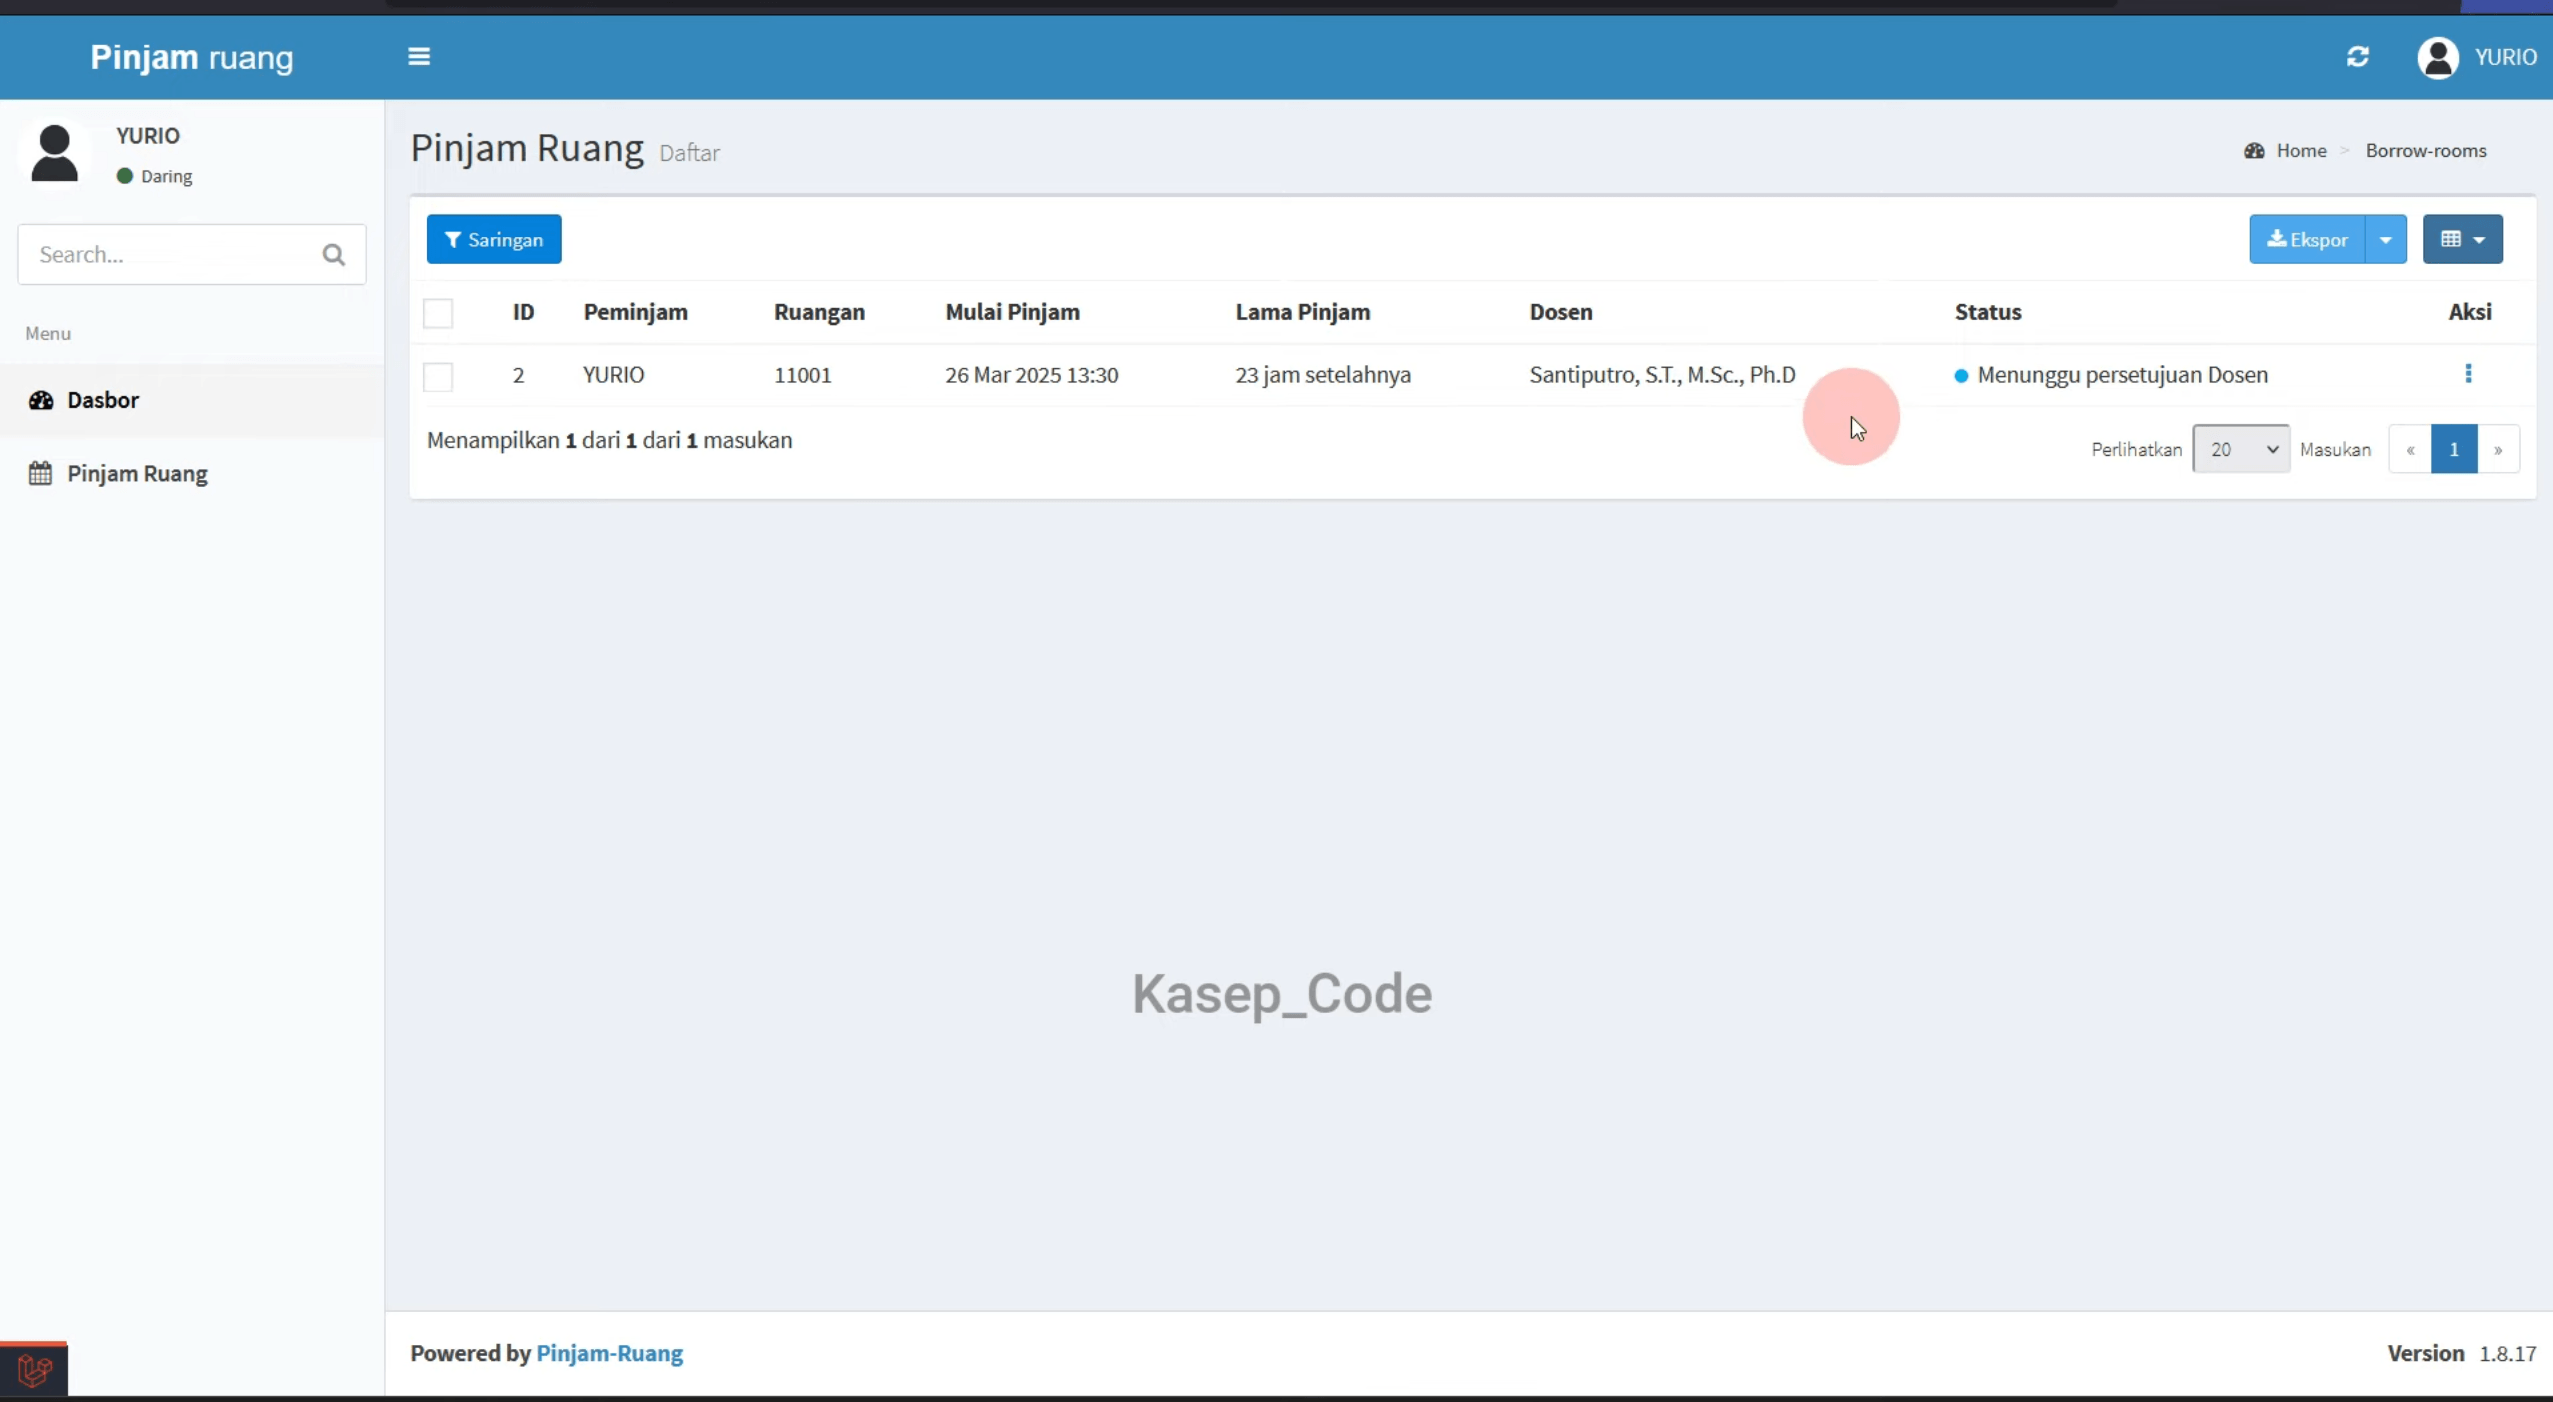Screen dimensions: 2553x1402
Task: Open the three-dot action menu for row 2
Action: (2468, 374)
